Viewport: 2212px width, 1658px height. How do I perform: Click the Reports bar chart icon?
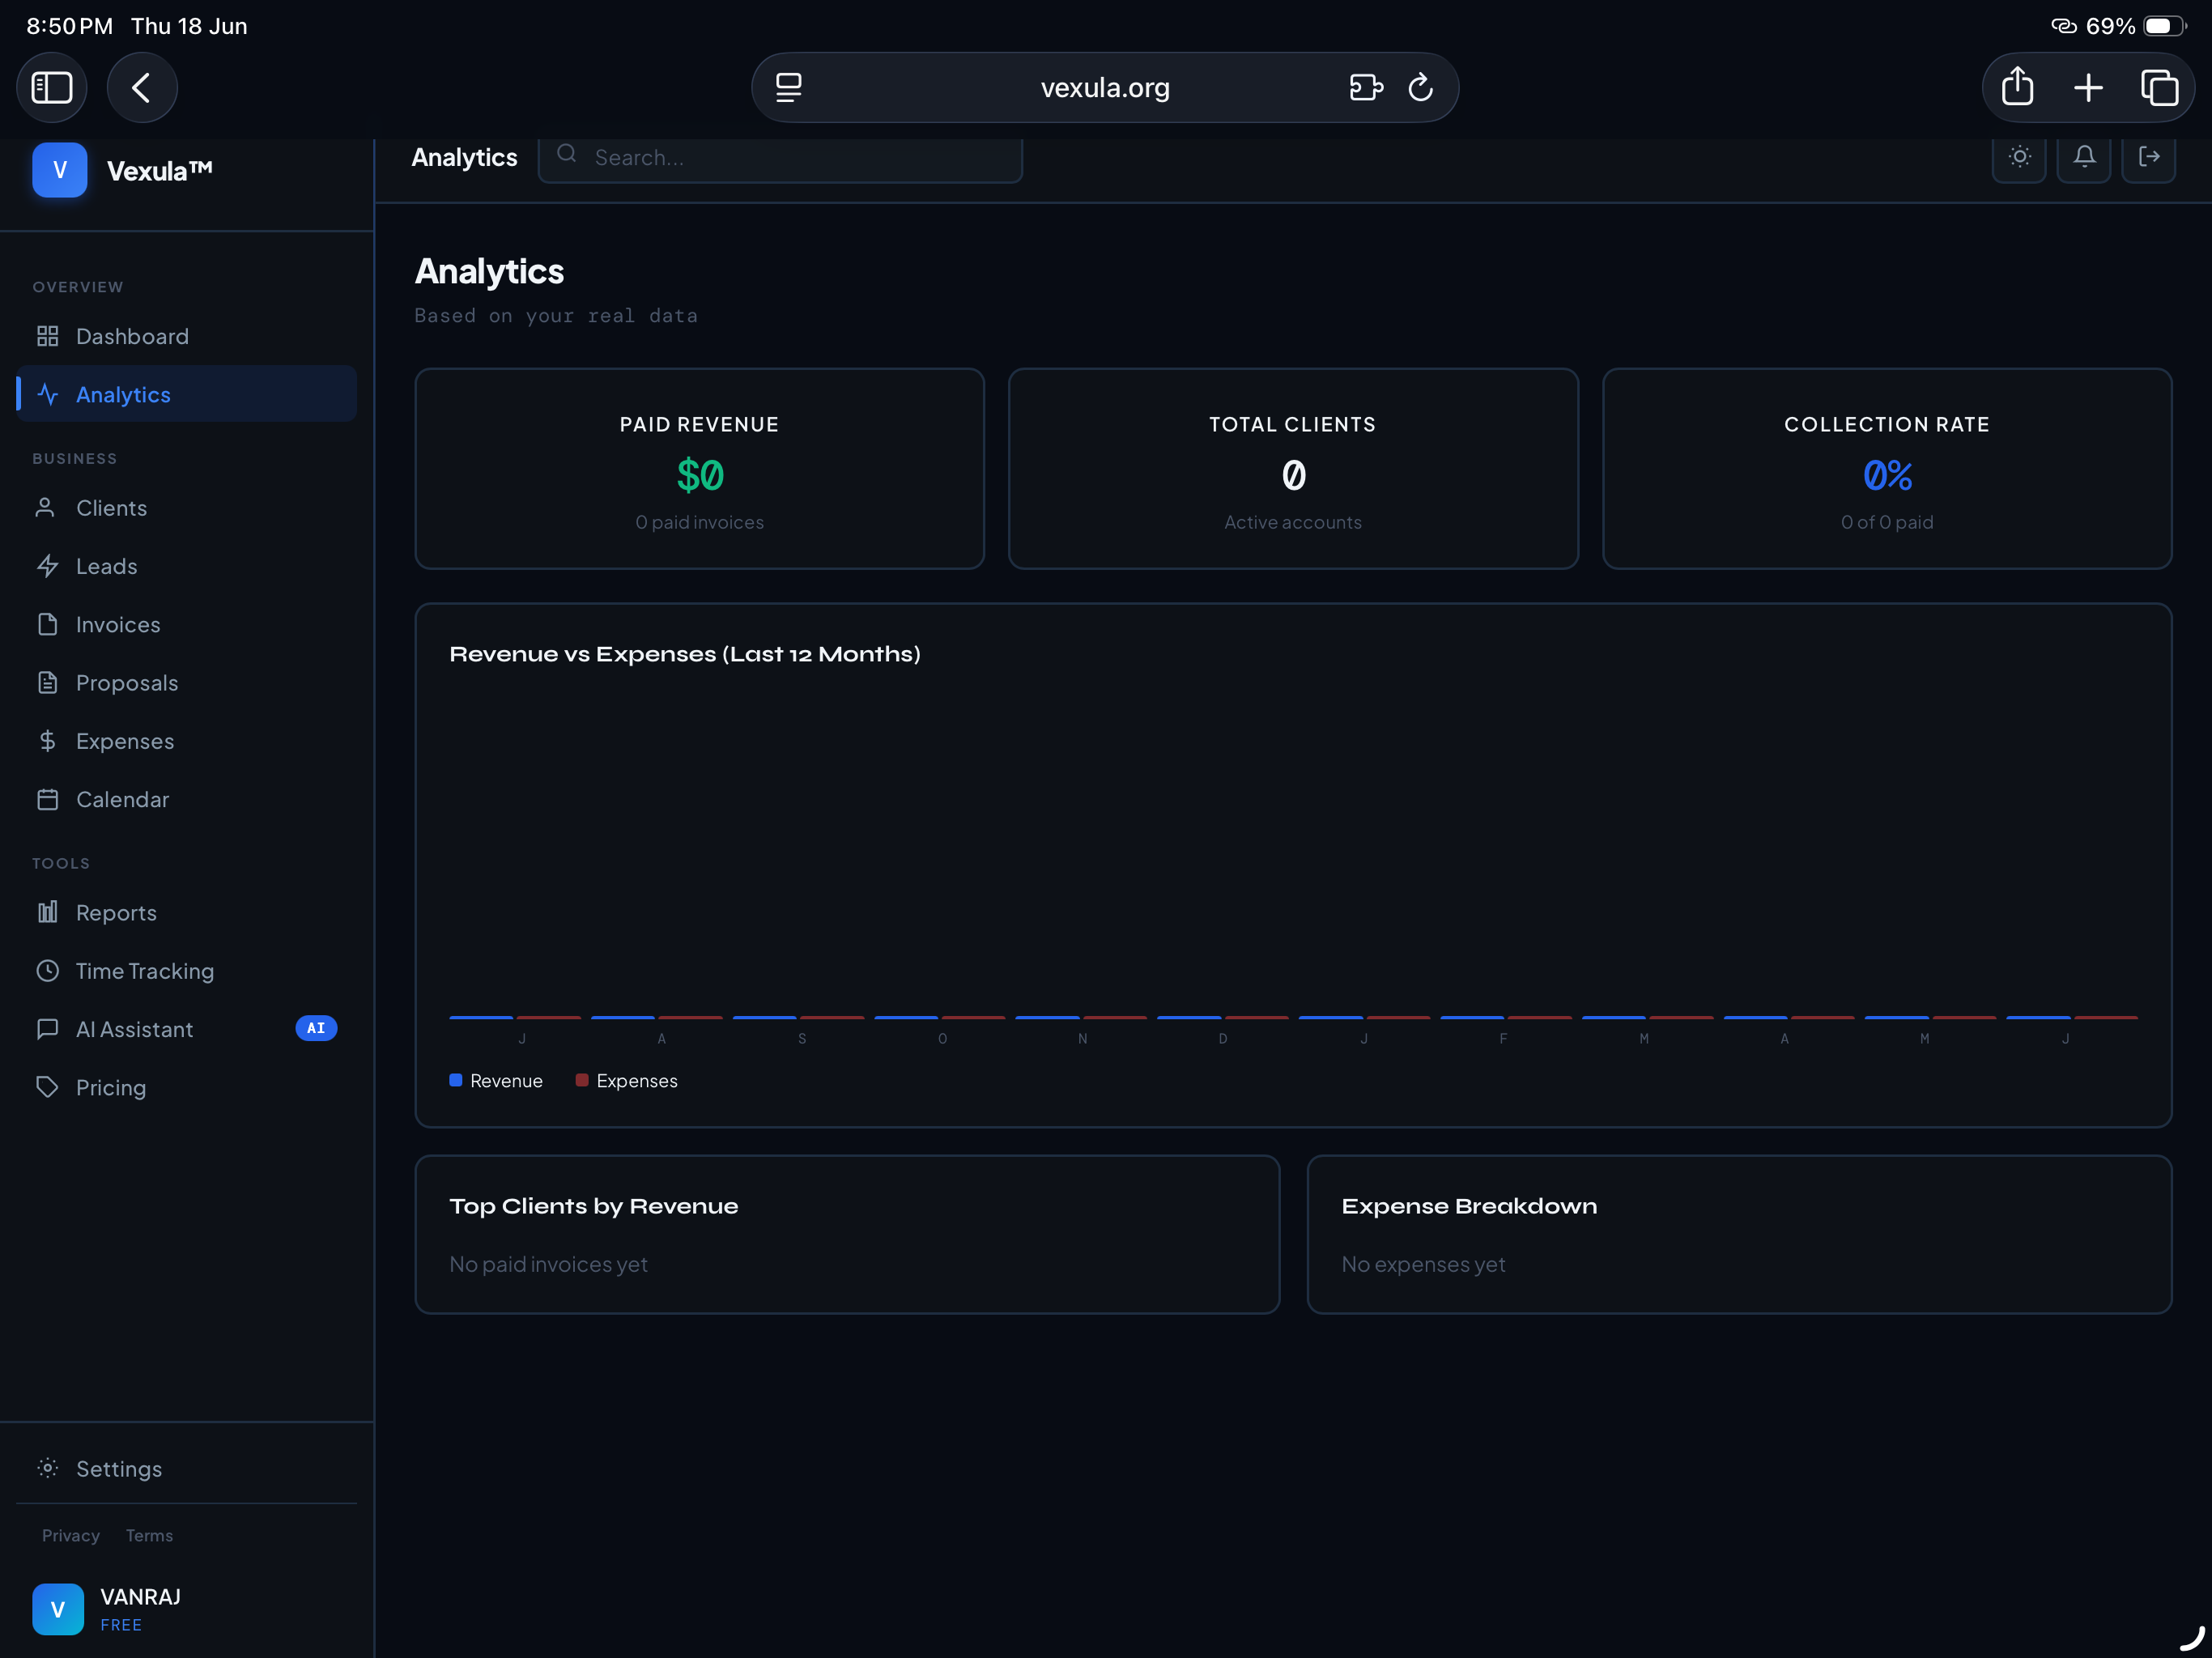coord(47,912)
